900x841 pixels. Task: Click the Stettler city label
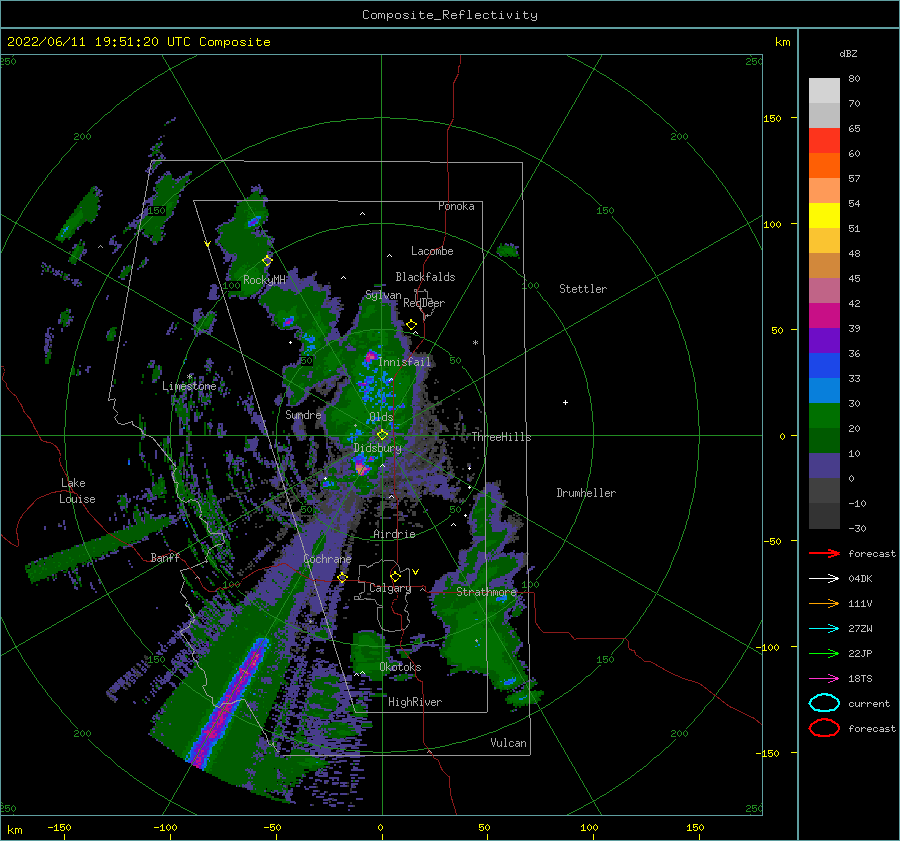[x=583, y=289]
